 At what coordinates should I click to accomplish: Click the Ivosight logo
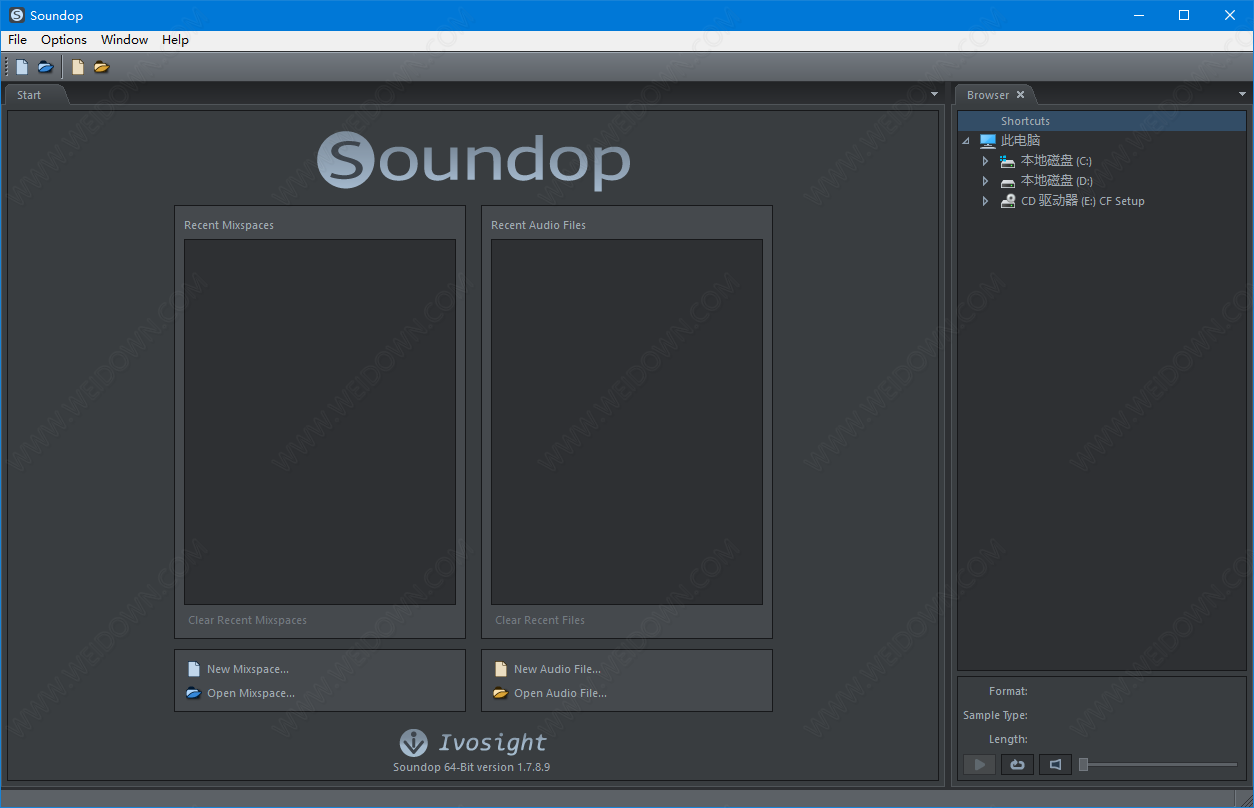click(473, 742)
